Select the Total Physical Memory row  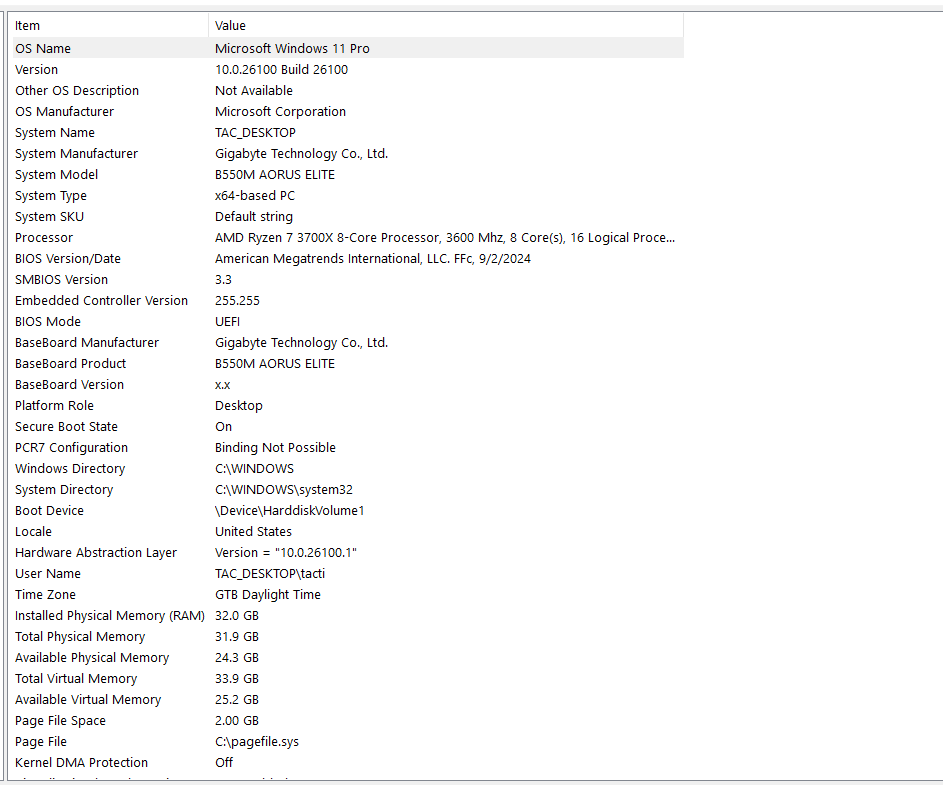point(348,636)
